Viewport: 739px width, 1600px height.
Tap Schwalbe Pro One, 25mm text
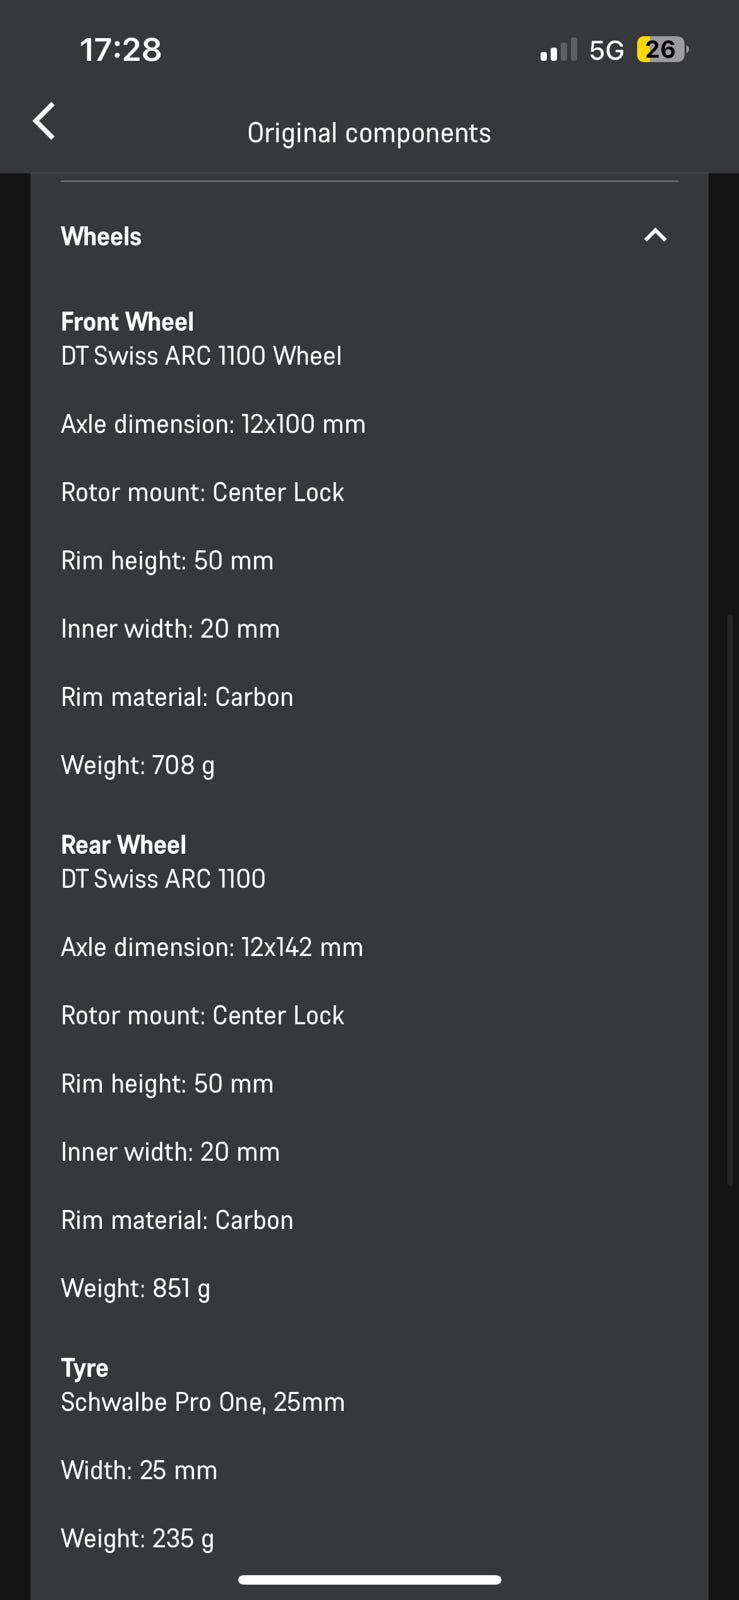(203, 1402)
